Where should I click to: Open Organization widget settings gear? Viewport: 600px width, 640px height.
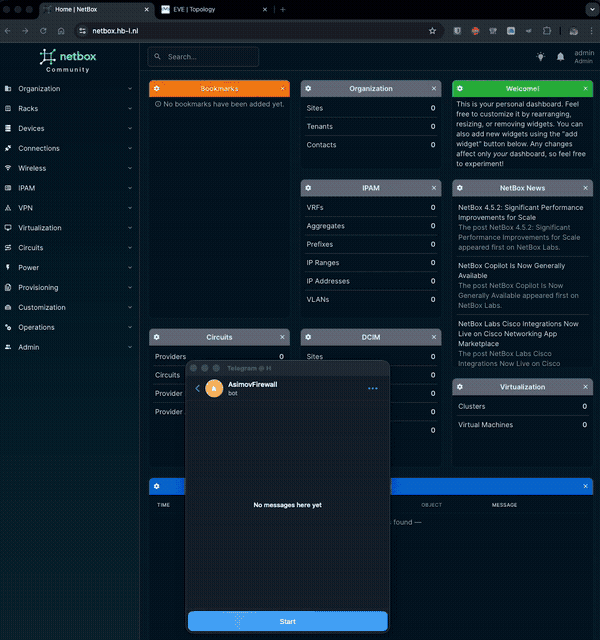pyautogui.click(x=308, y=89)
